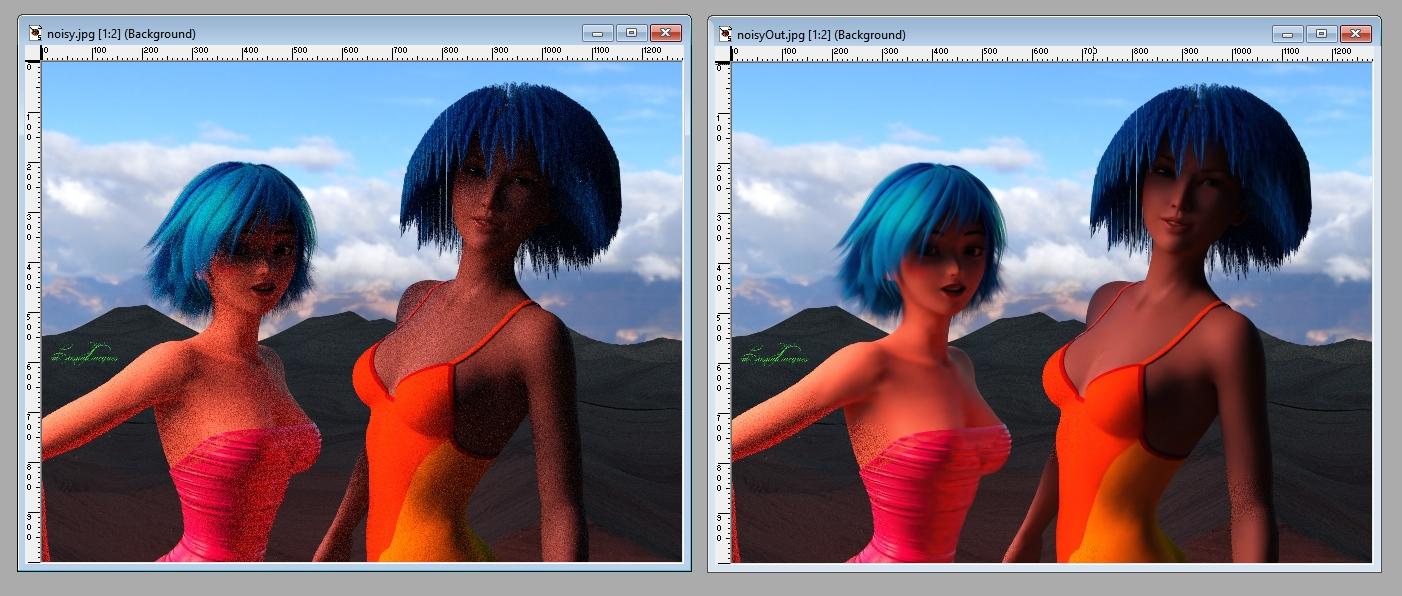Close the noisyOut.jpg window
The width and height of the screenshot is (1402, 596).
click(1355, 33)
